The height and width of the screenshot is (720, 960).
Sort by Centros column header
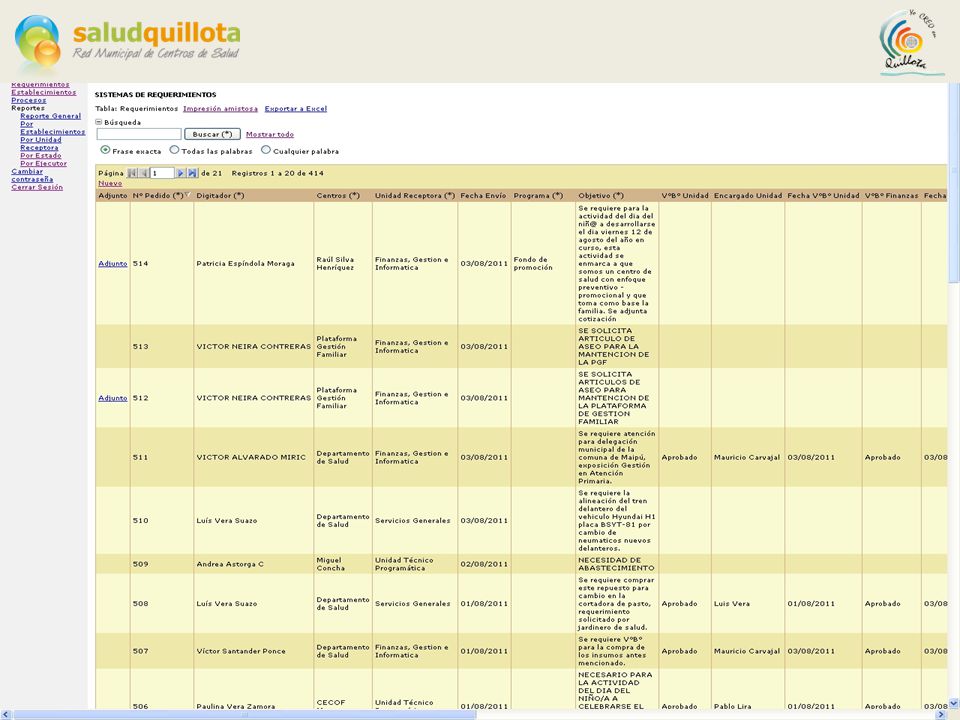pyautogui.click(x=338, y=196)
